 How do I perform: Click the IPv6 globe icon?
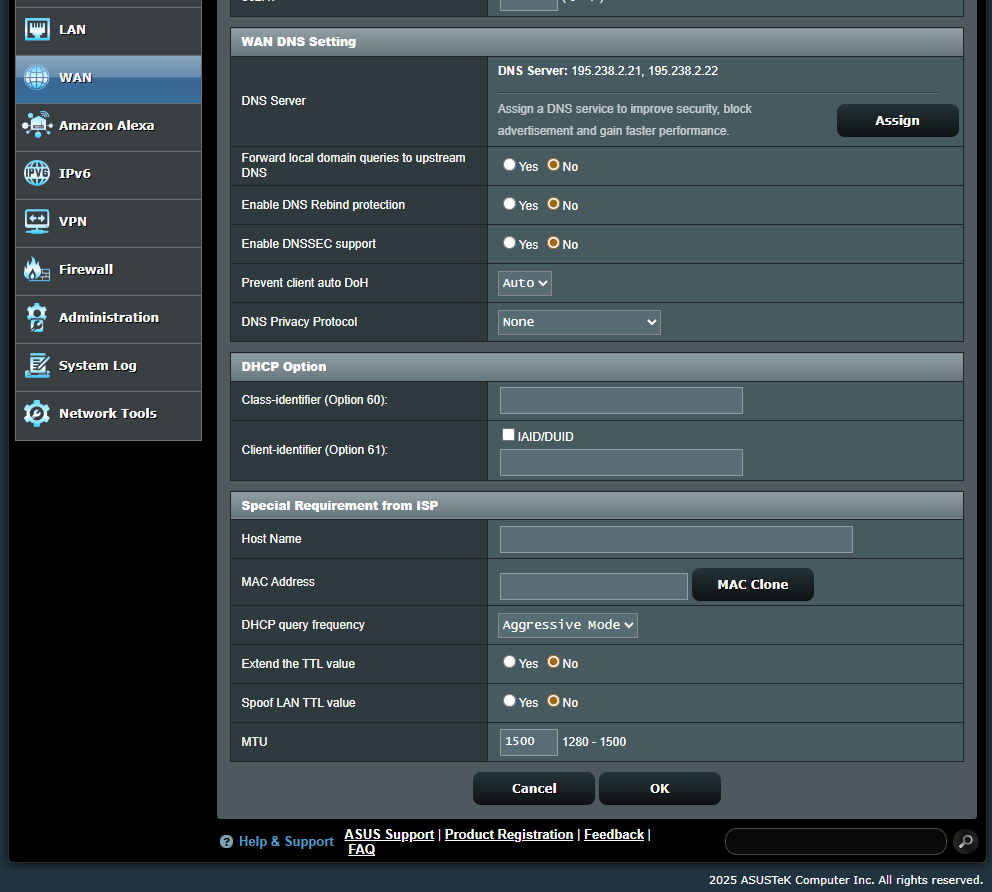point(37,174)
